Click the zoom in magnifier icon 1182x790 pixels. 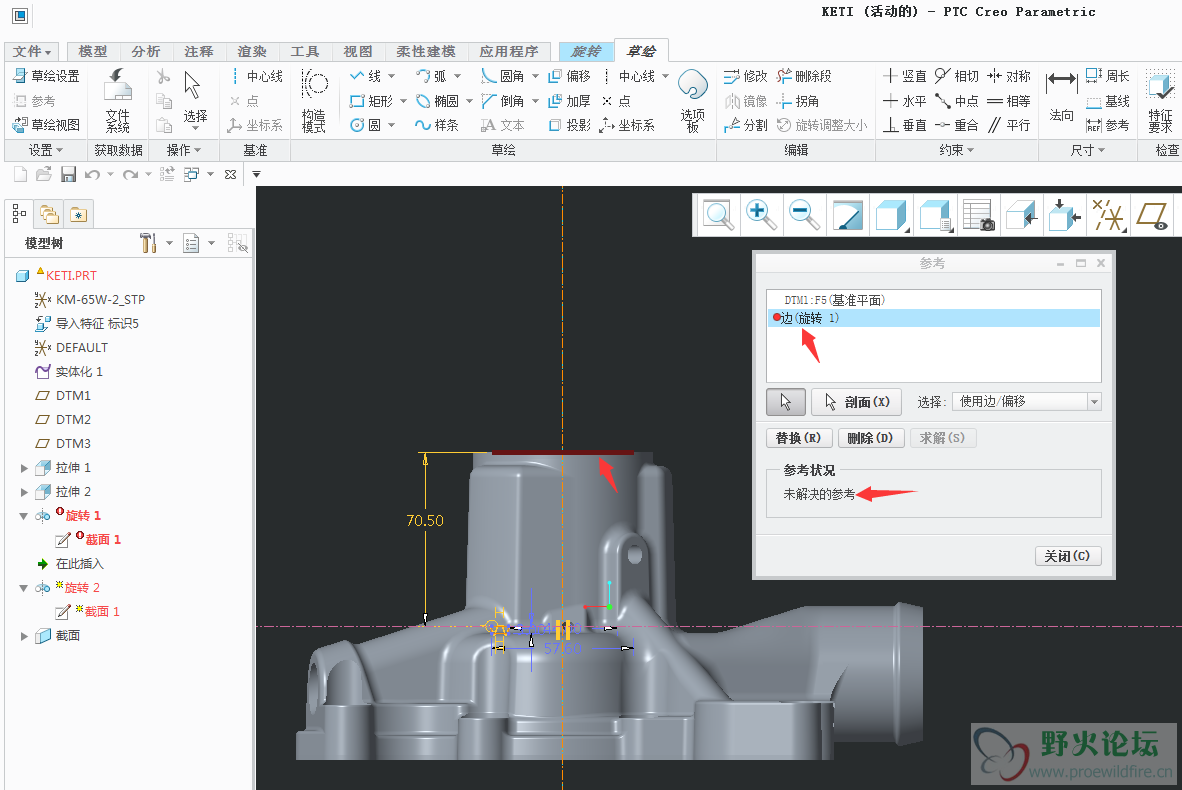click(x=761, y=215)
